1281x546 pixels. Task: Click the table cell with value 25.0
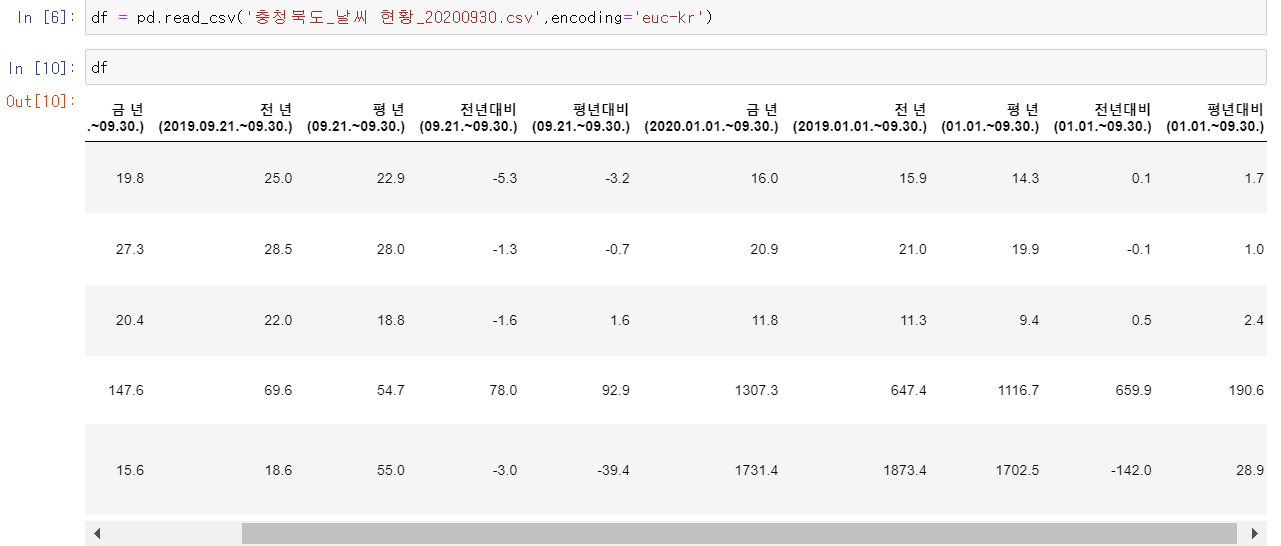pos(278,178)
